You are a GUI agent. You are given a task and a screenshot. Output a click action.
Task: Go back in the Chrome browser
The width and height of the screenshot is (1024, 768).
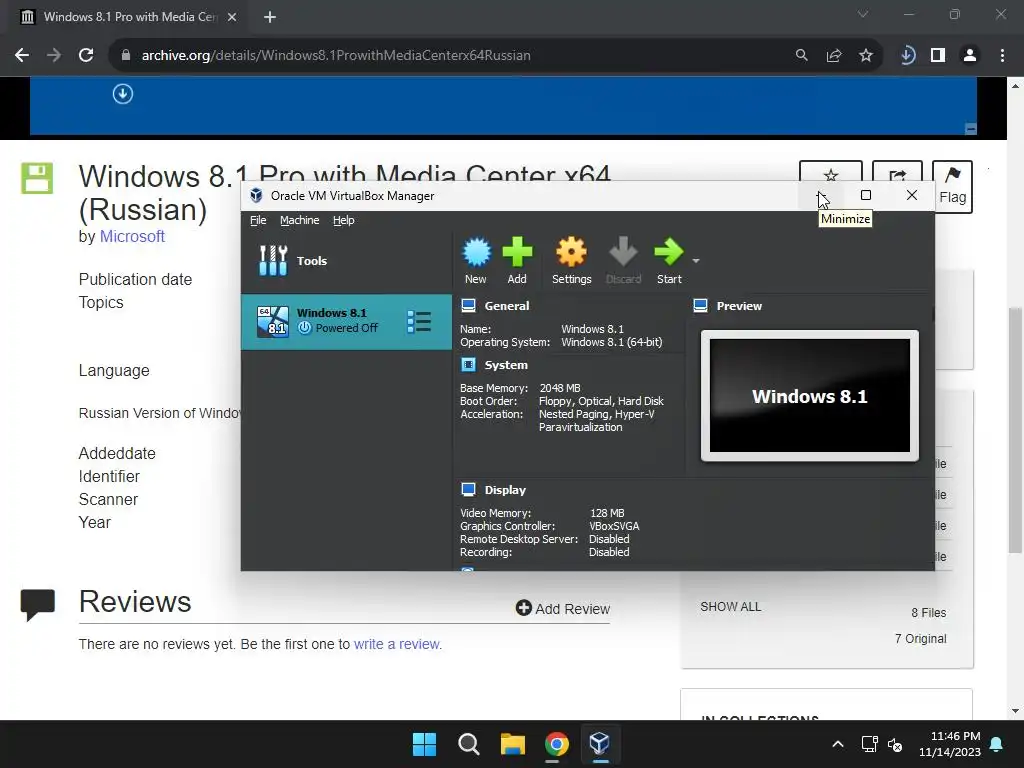point(22,56)
